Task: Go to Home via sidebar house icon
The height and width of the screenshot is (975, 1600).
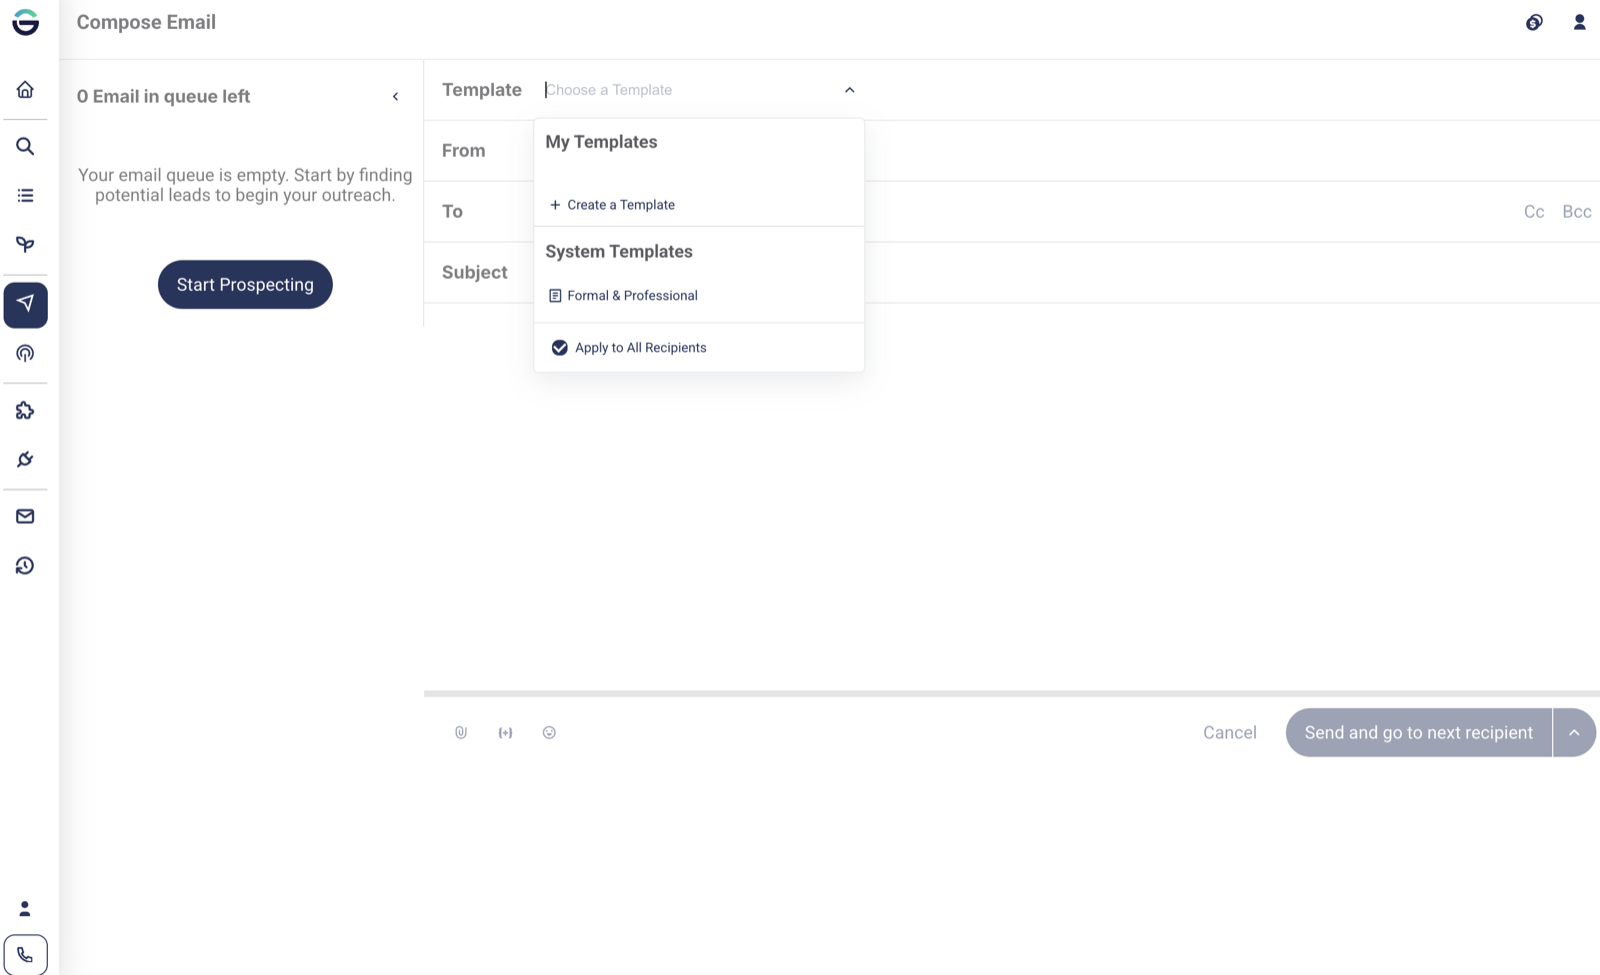Action: click(25, 90)
